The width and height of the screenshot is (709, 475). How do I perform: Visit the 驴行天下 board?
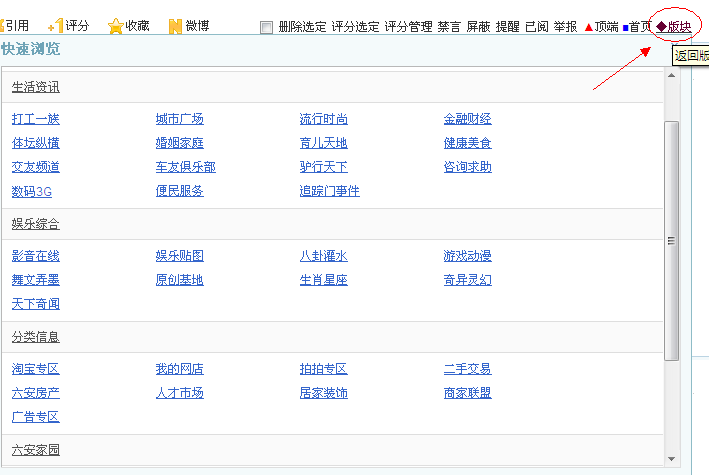point(323,167)
